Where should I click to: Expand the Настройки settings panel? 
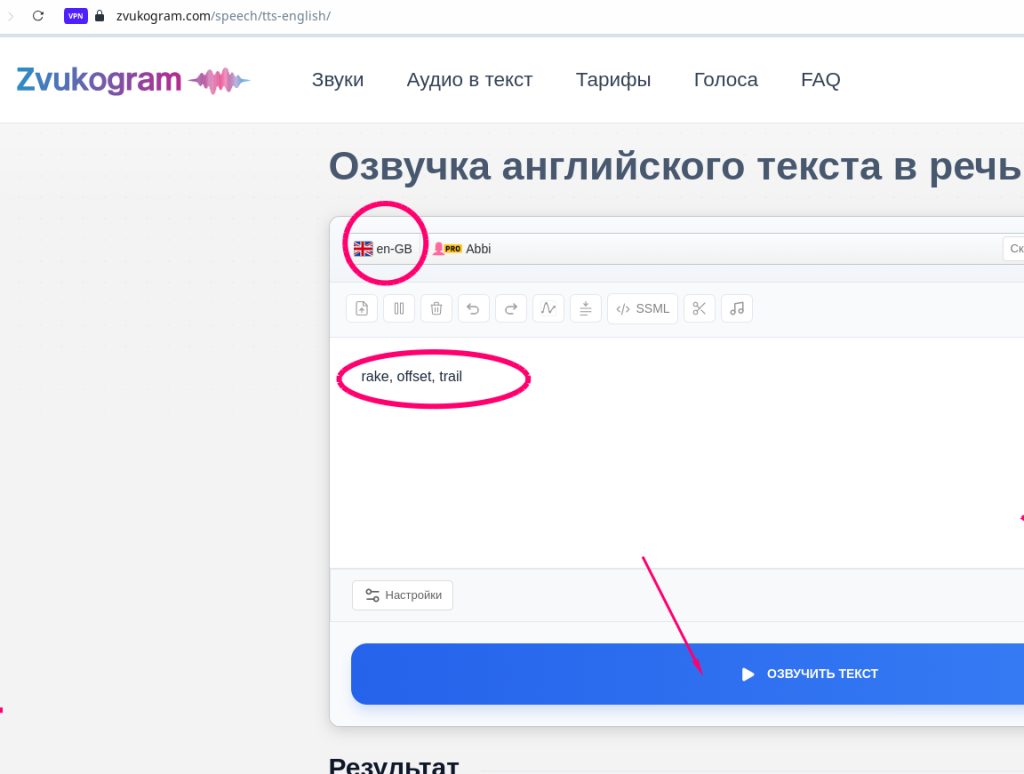[x=403, y=595]
